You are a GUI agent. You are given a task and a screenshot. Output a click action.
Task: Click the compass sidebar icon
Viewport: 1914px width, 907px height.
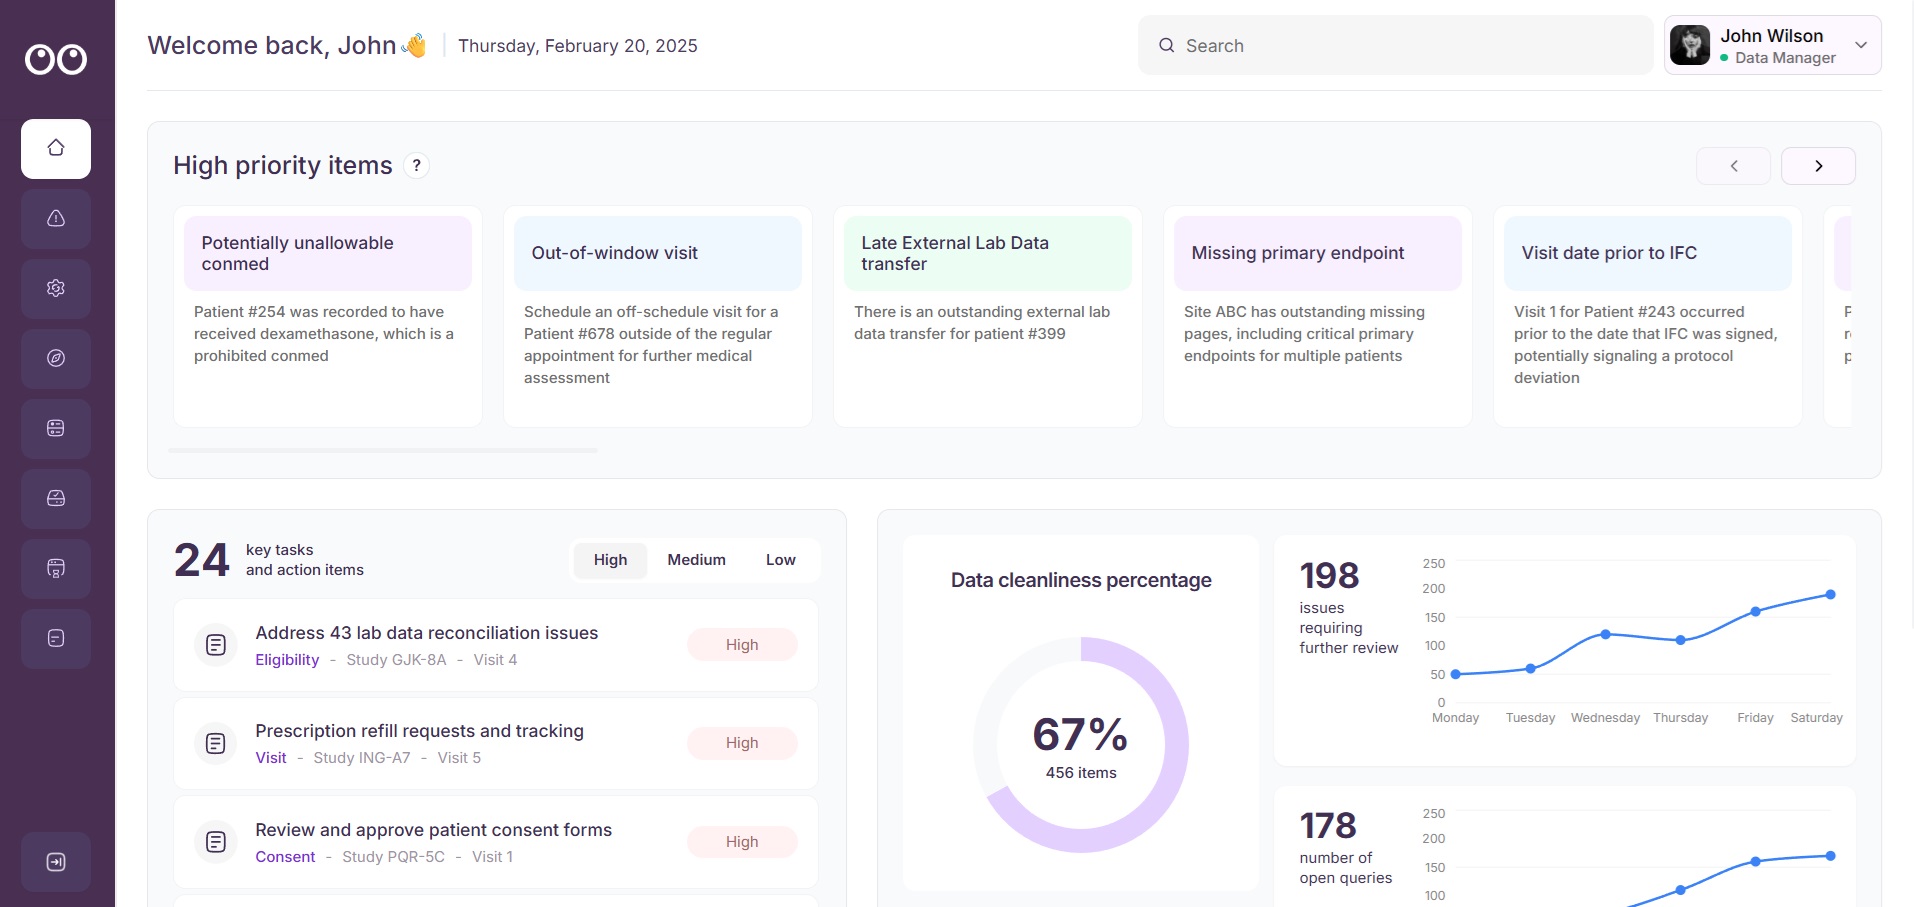pos(56,358)
